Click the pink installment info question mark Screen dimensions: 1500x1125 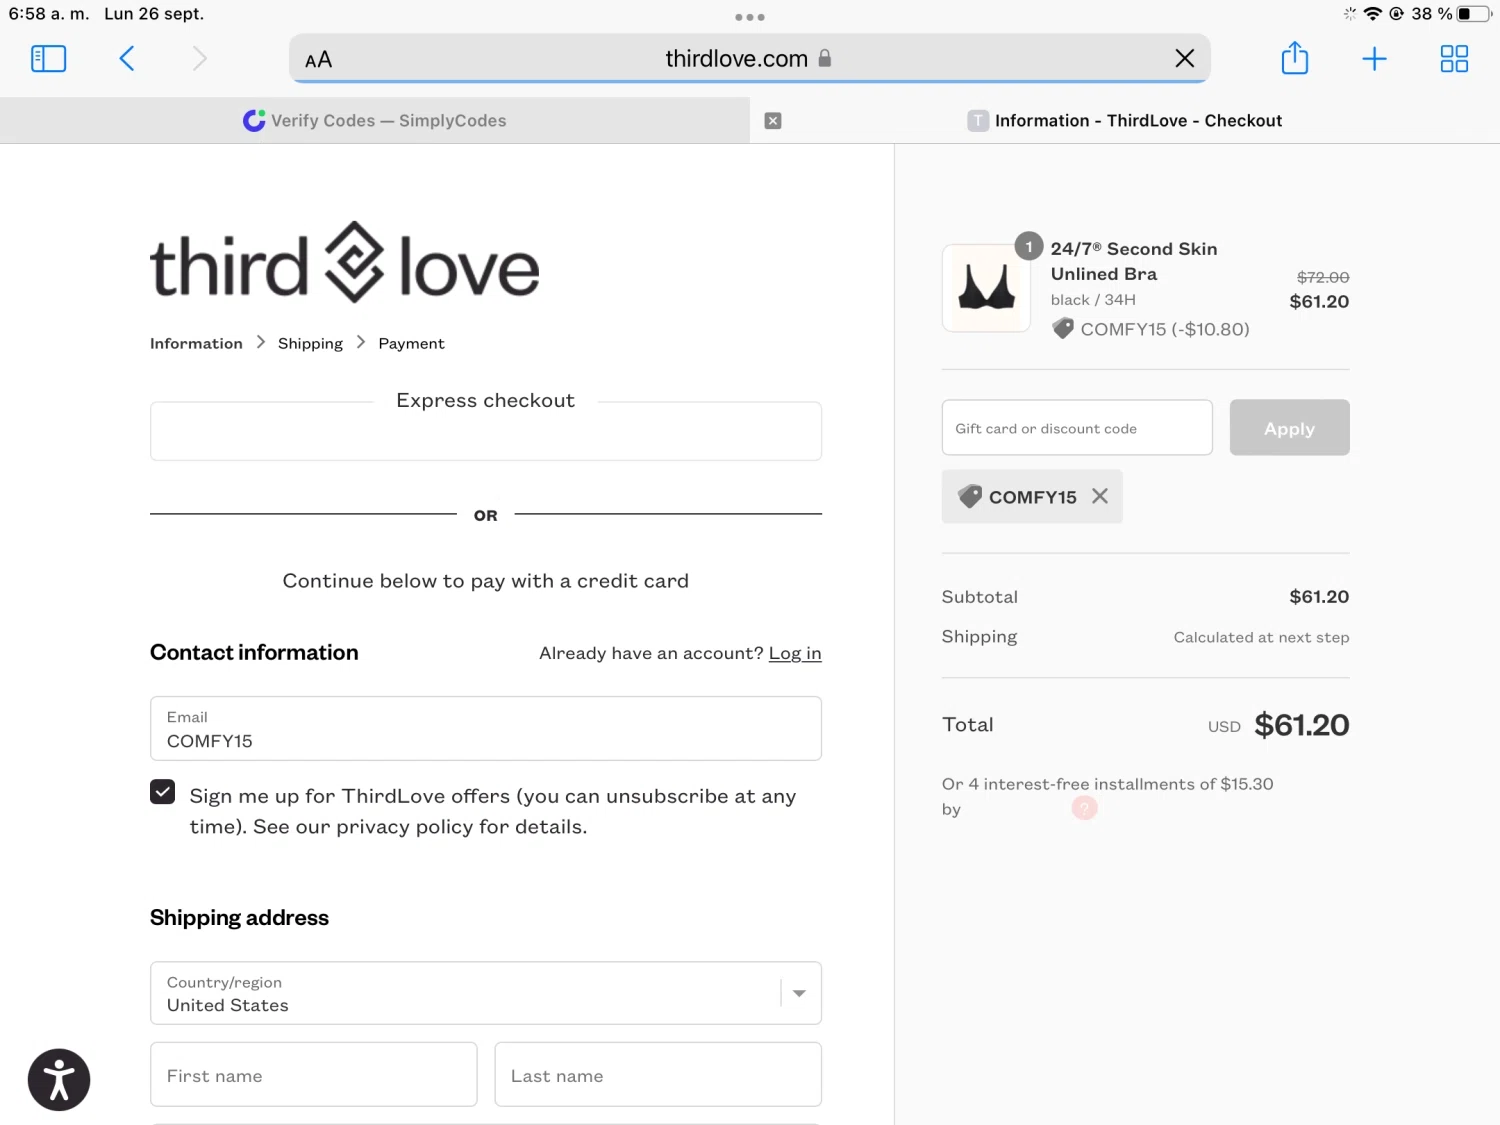pyautogui.click(x=1085, y=808)
